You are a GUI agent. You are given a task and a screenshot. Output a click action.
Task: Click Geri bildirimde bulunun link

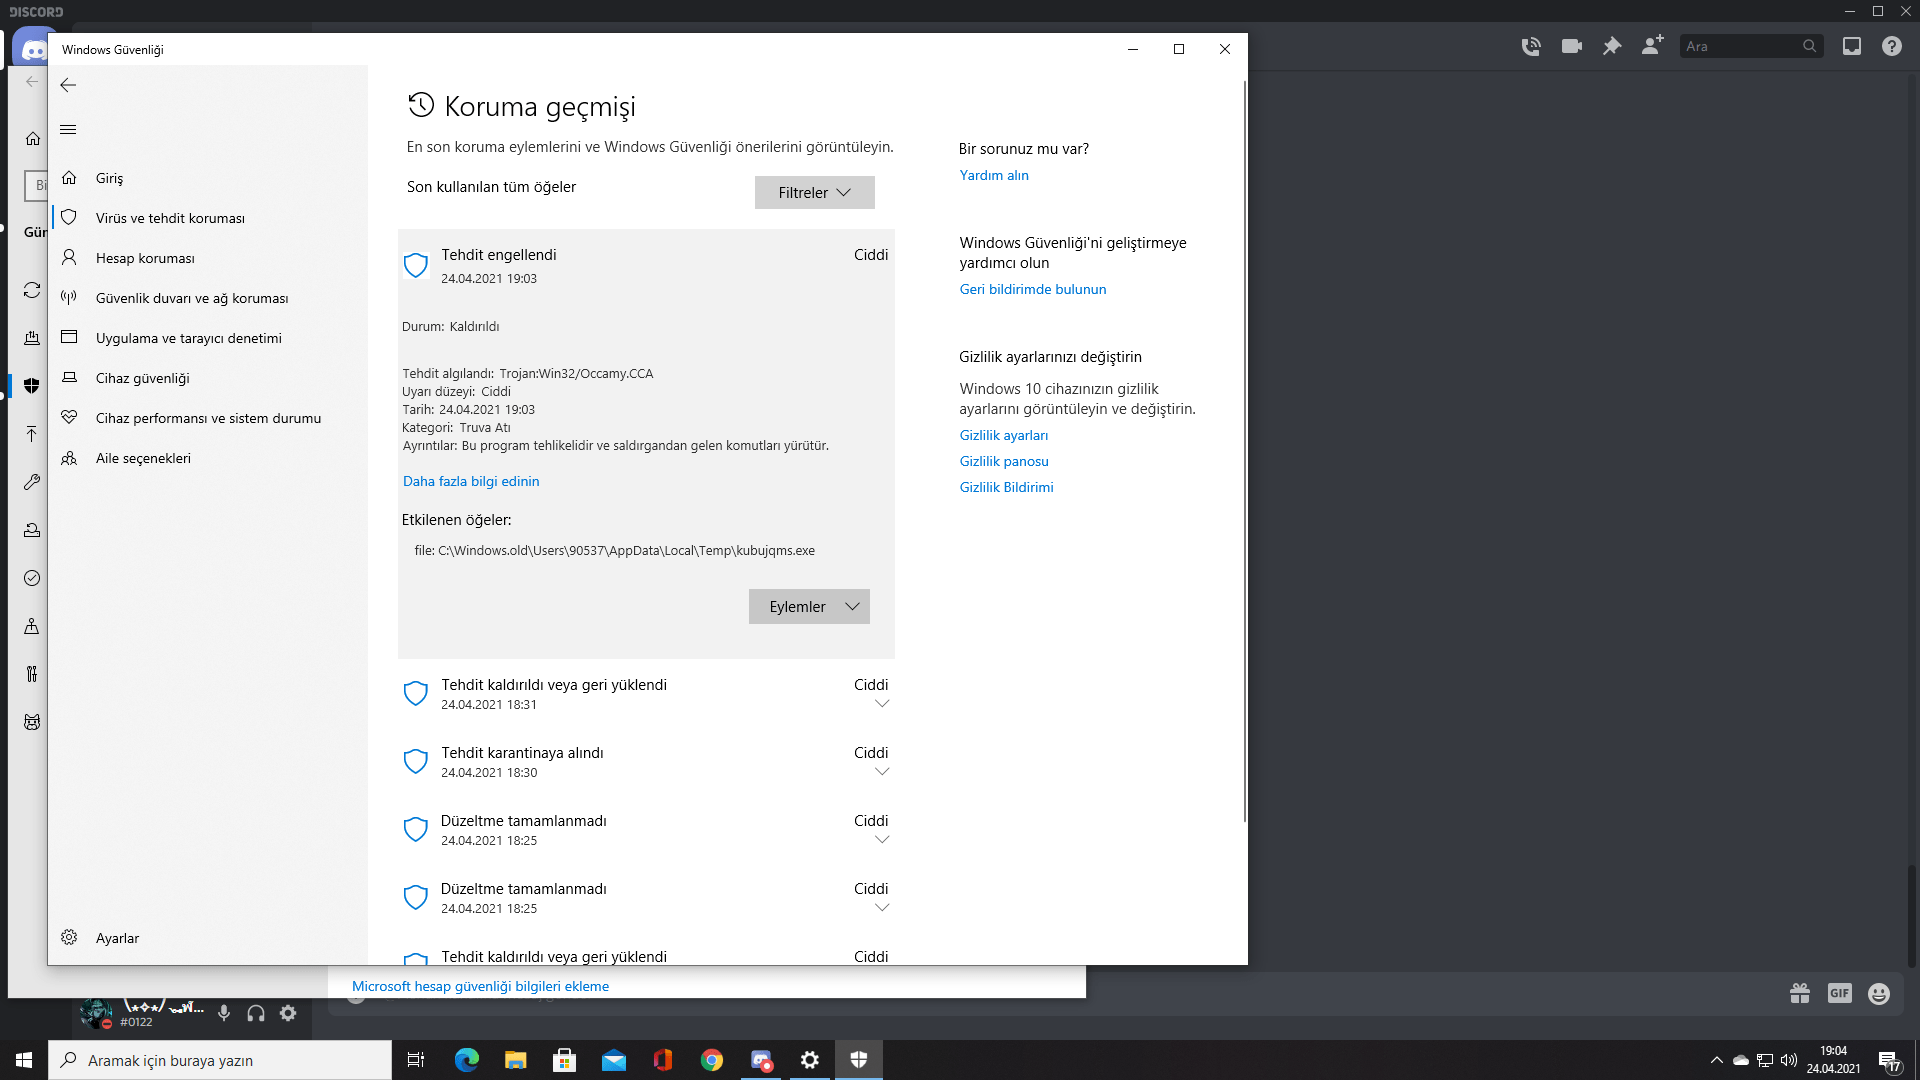coord(1033,289)
